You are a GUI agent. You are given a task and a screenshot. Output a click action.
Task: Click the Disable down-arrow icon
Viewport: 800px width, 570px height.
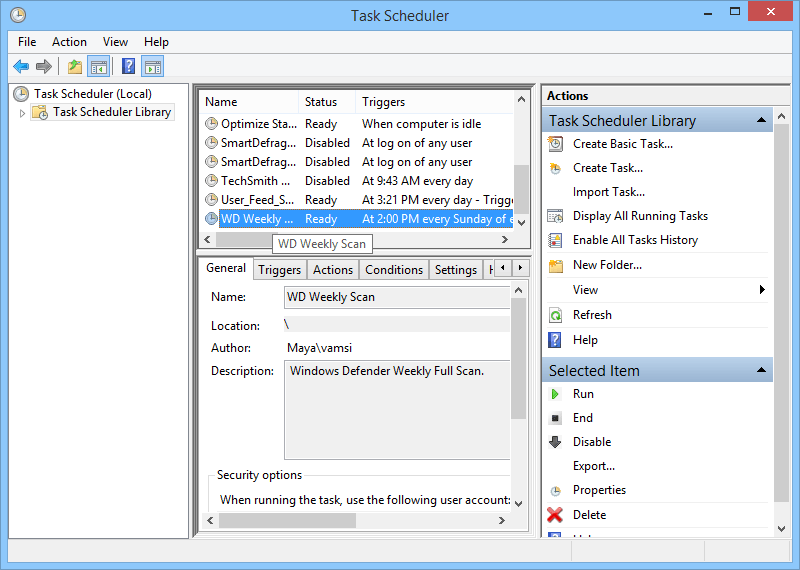pyautogui.click(x=555, y=442)
